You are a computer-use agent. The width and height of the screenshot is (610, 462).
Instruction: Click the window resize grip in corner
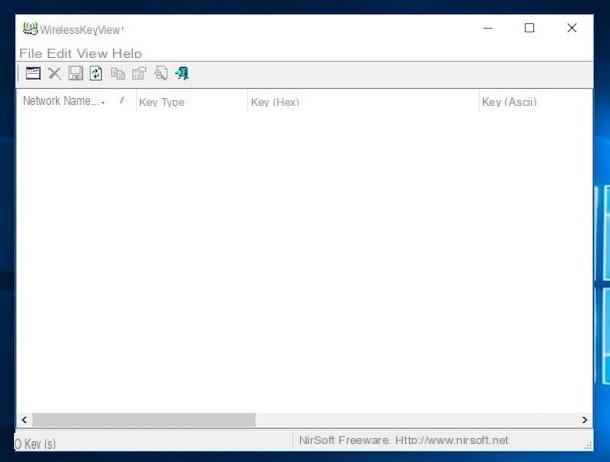[588, 445]
